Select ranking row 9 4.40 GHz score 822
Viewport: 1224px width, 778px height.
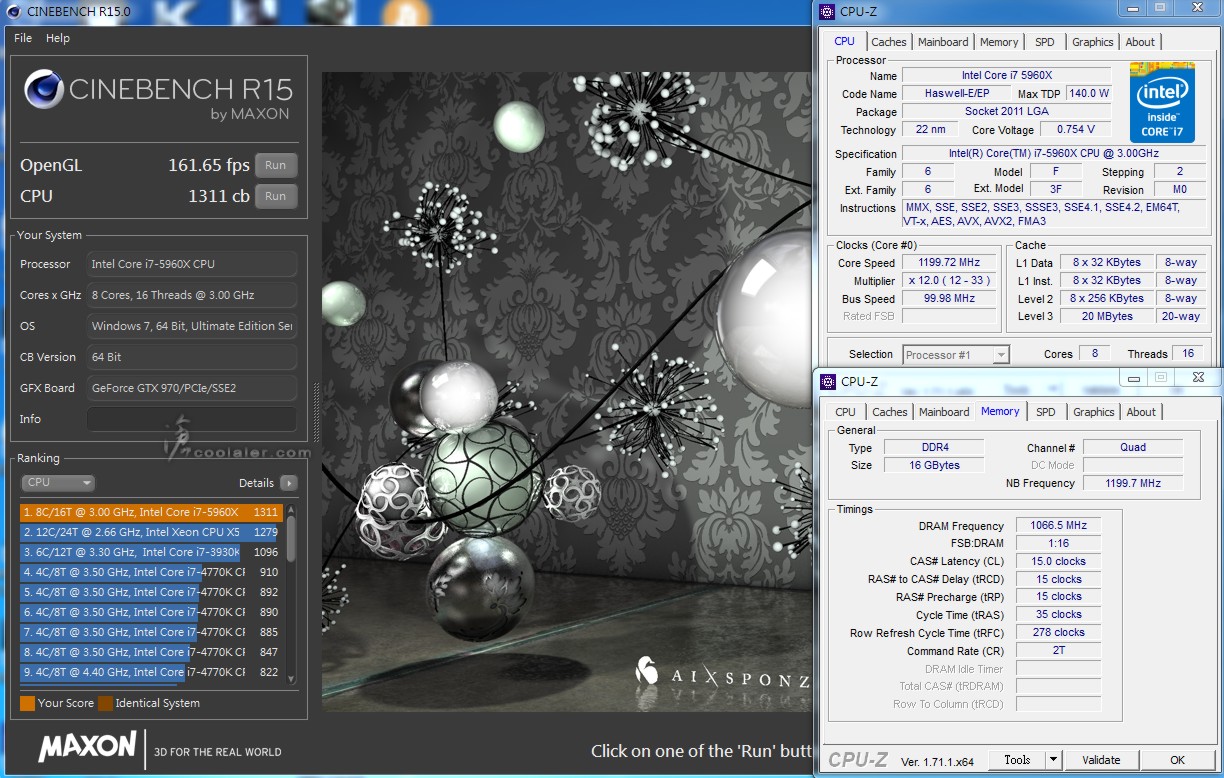152,672
